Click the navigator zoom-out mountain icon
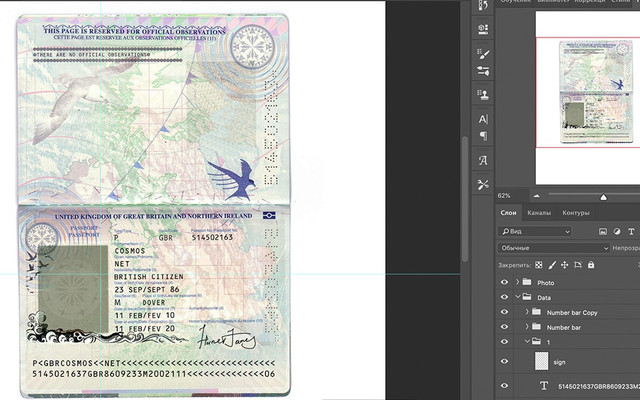 (536, 196)
